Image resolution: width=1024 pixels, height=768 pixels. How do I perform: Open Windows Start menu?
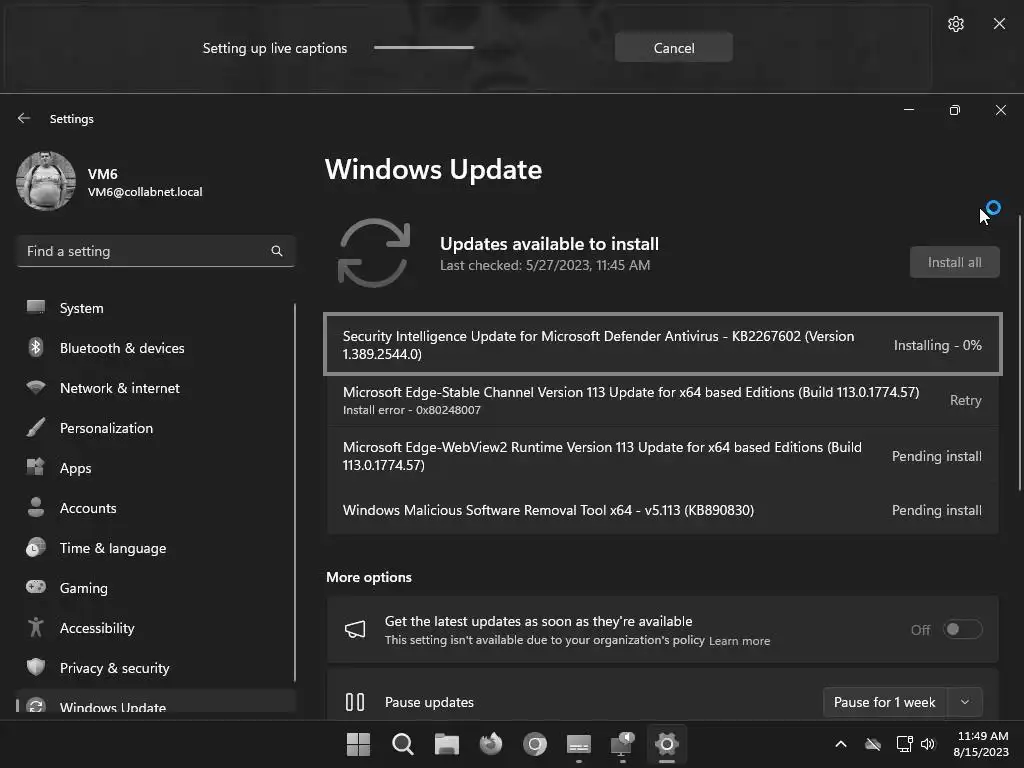(x=358, y=744)
